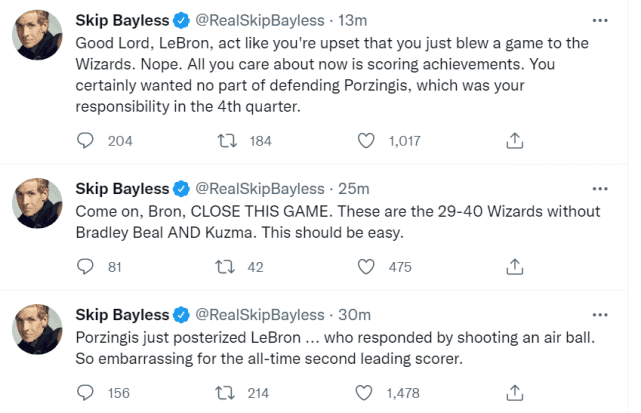Click Skip Bayless avatar on the top tweet

tap(39, 37)
